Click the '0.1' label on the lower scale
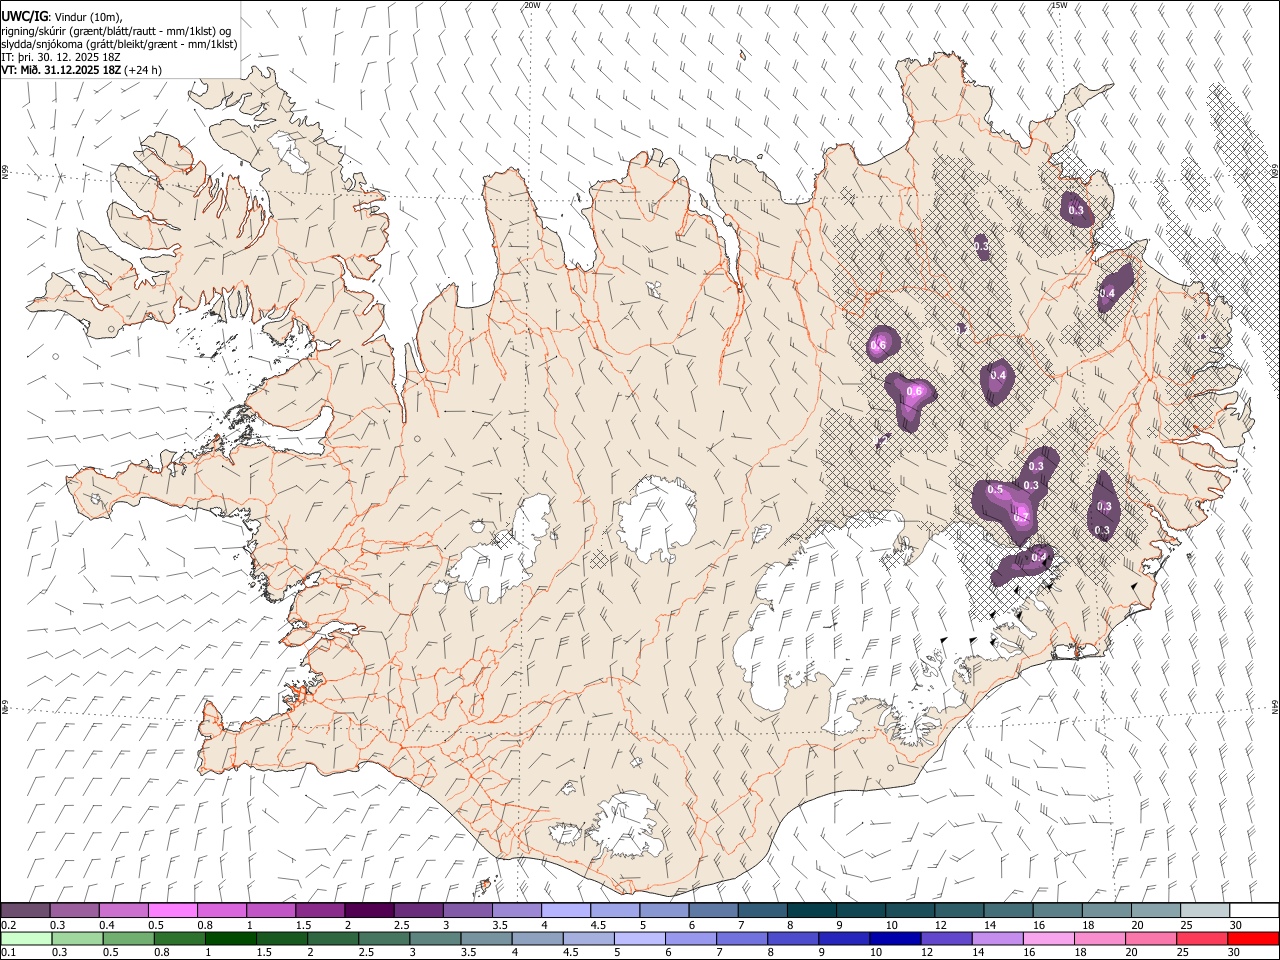This screenshot has width=1280, height=960. click(8, 953)
